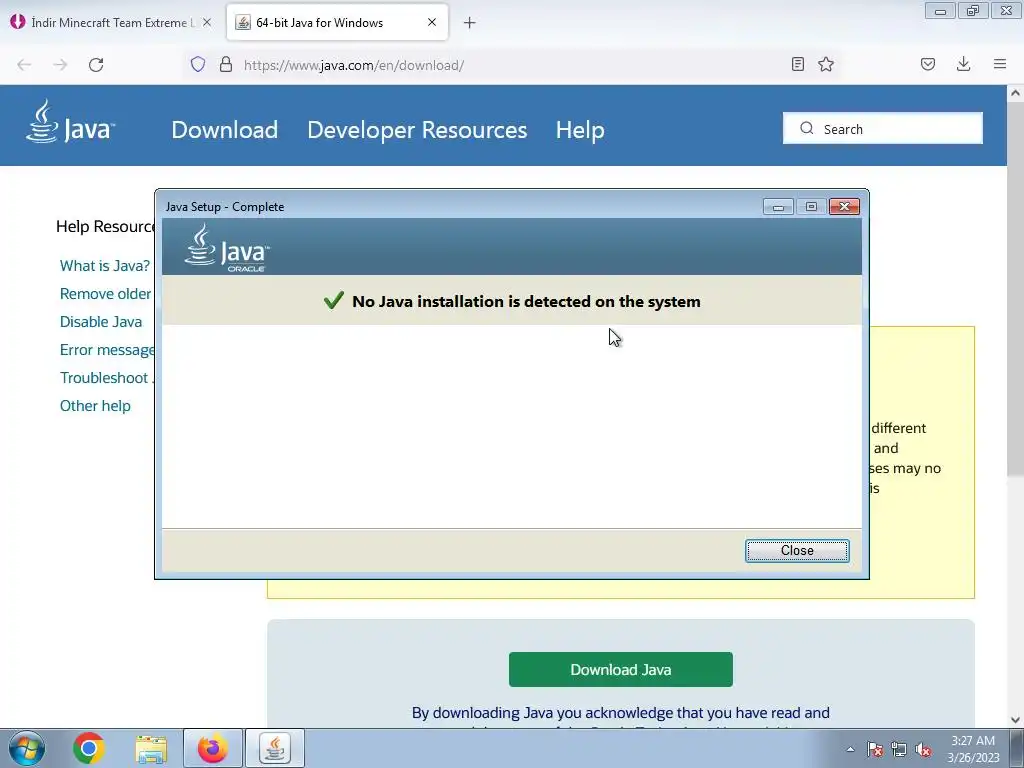Open a new browser tab
This screenshot has height=768, width=1024.
(x=470, y=23)
